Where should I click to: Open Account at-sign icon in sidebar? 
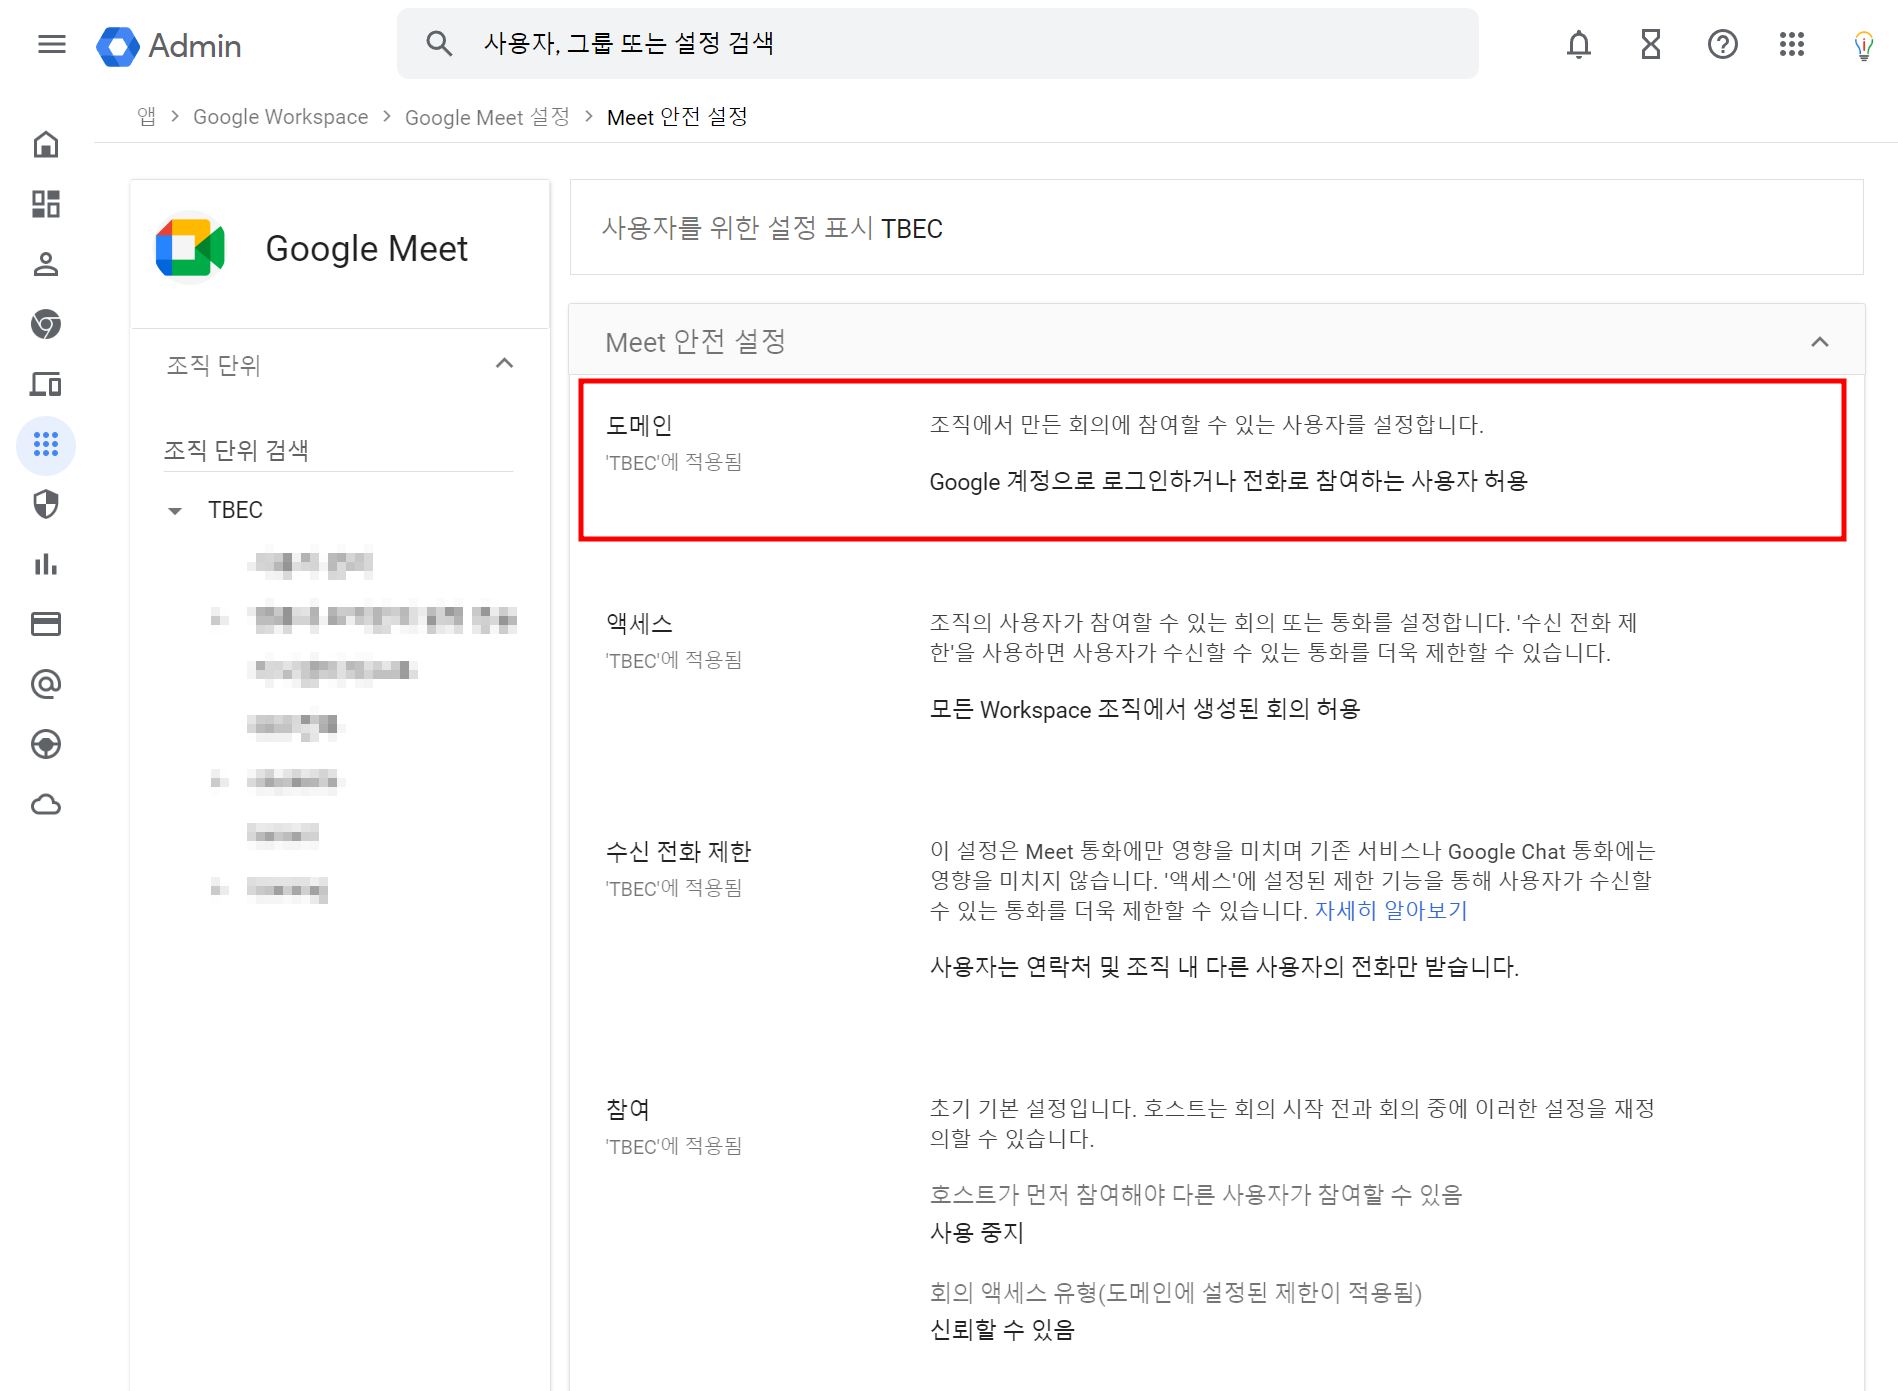tap(46, 684)
